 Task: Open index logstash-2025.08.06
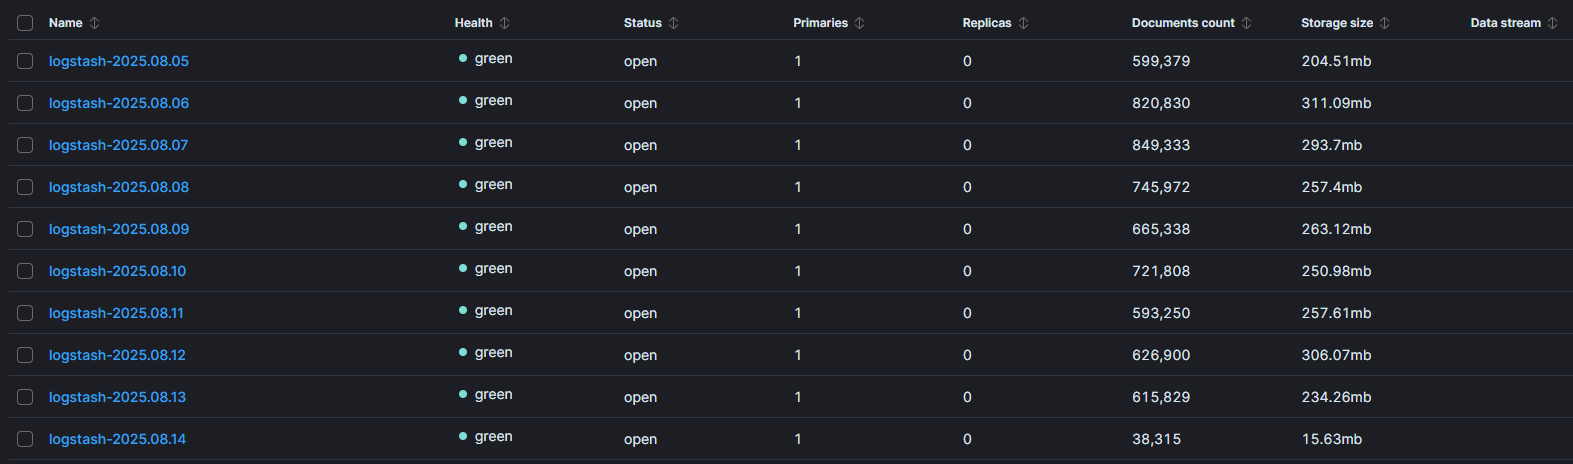tap(119, 103)
